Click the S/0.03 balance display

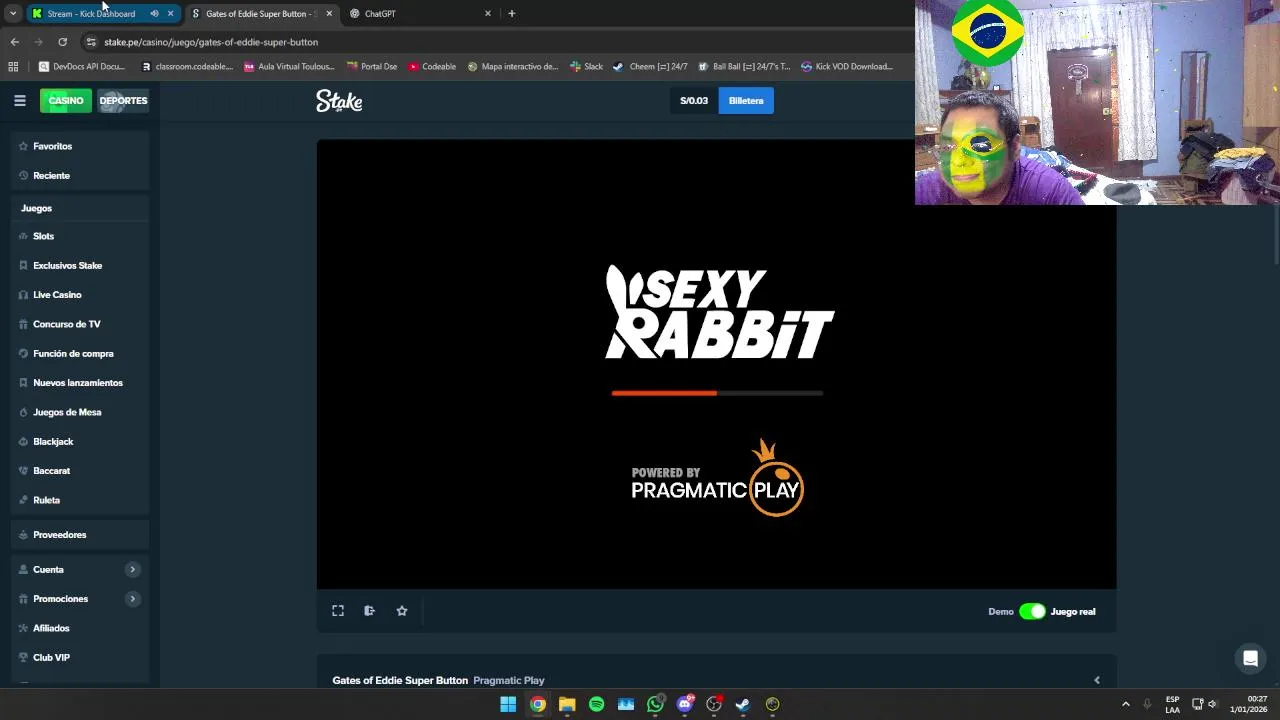tap(694, 101)
